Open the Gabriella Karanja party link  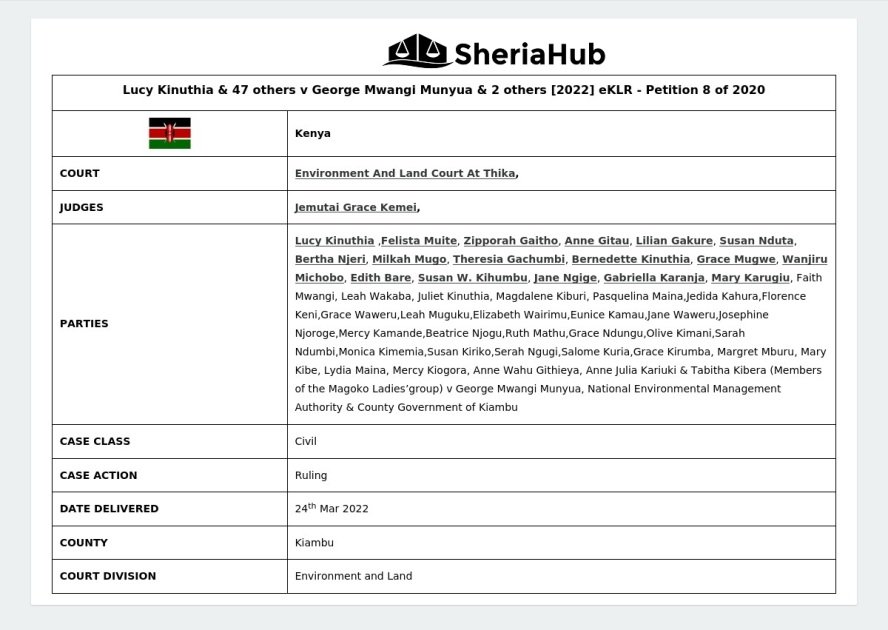tap(653, 278)
